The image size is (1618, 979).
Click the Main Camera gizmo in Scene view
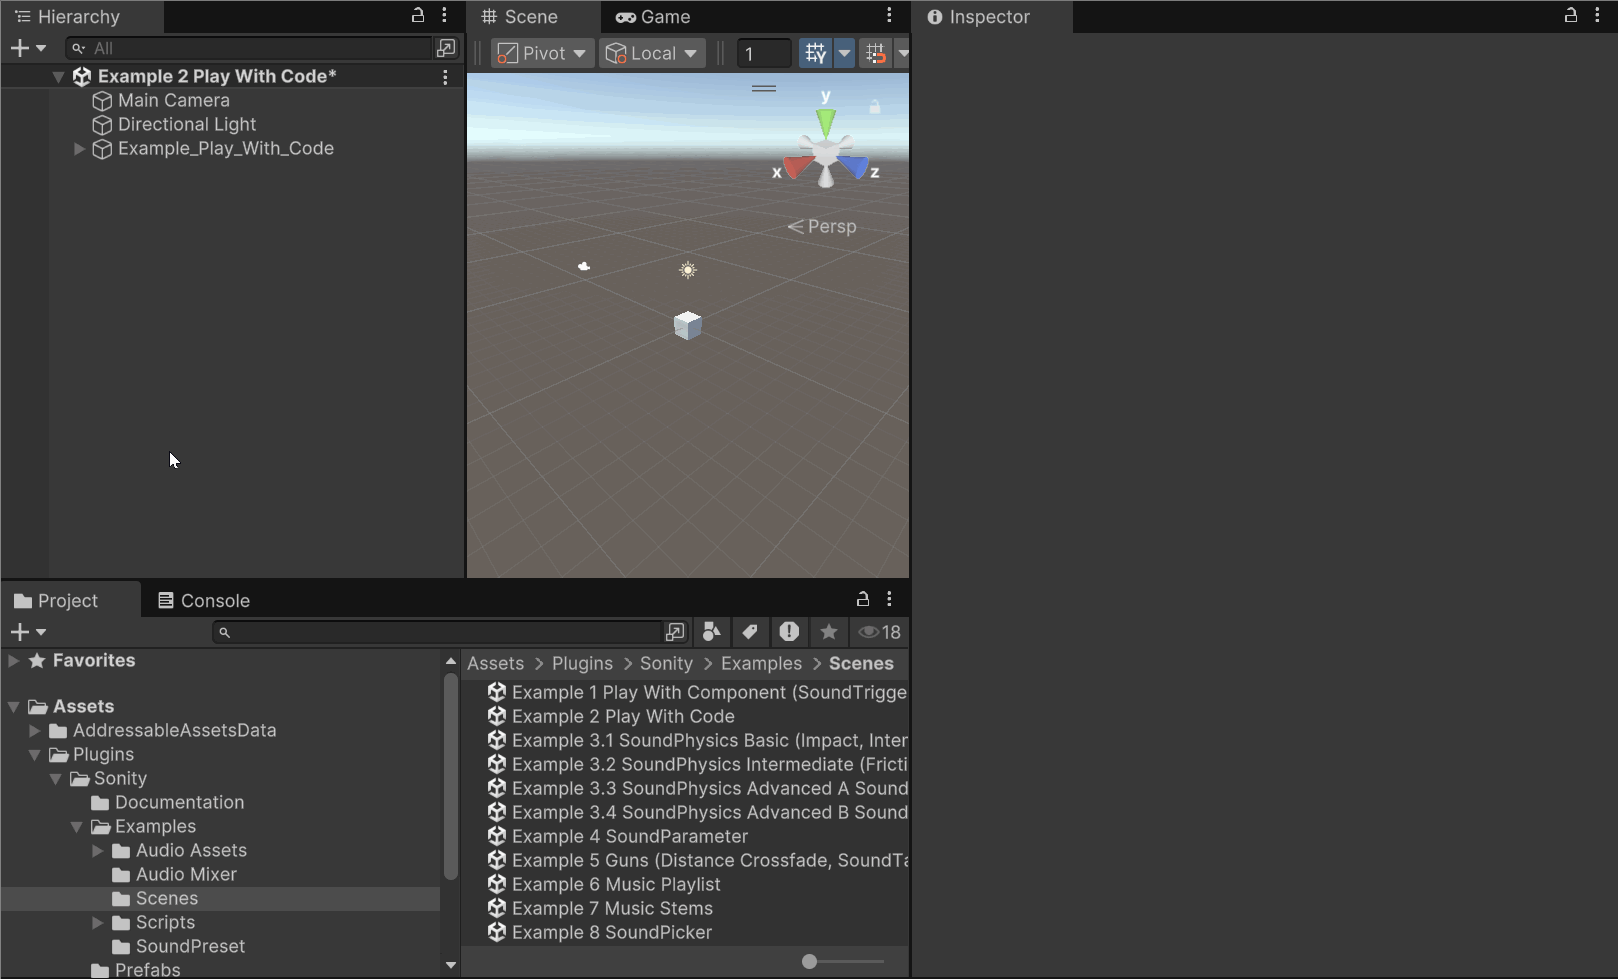tap(584, 266)
